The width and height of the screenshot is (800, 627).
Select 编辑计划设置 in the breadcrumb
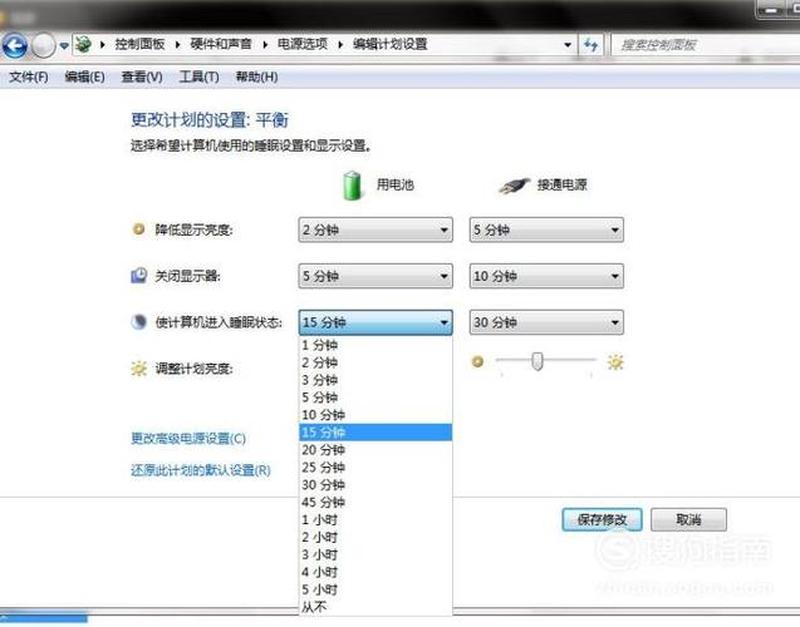(x=390, y=44)
